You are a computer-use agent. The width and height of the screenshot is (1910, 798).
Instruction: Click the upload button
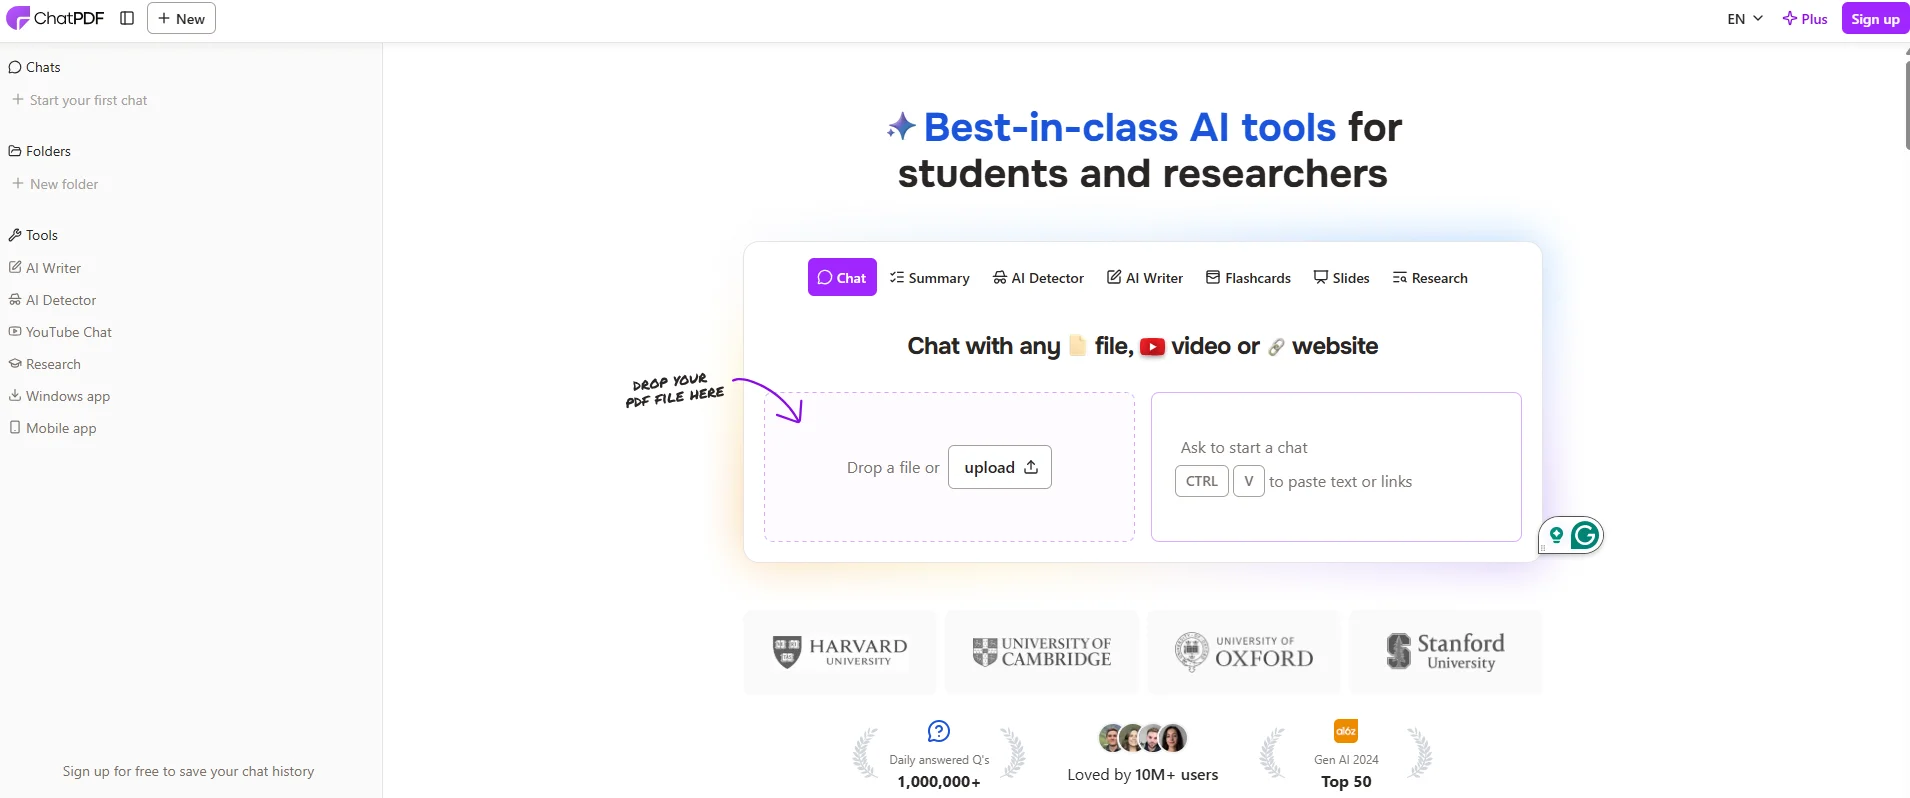(1000, 467)
